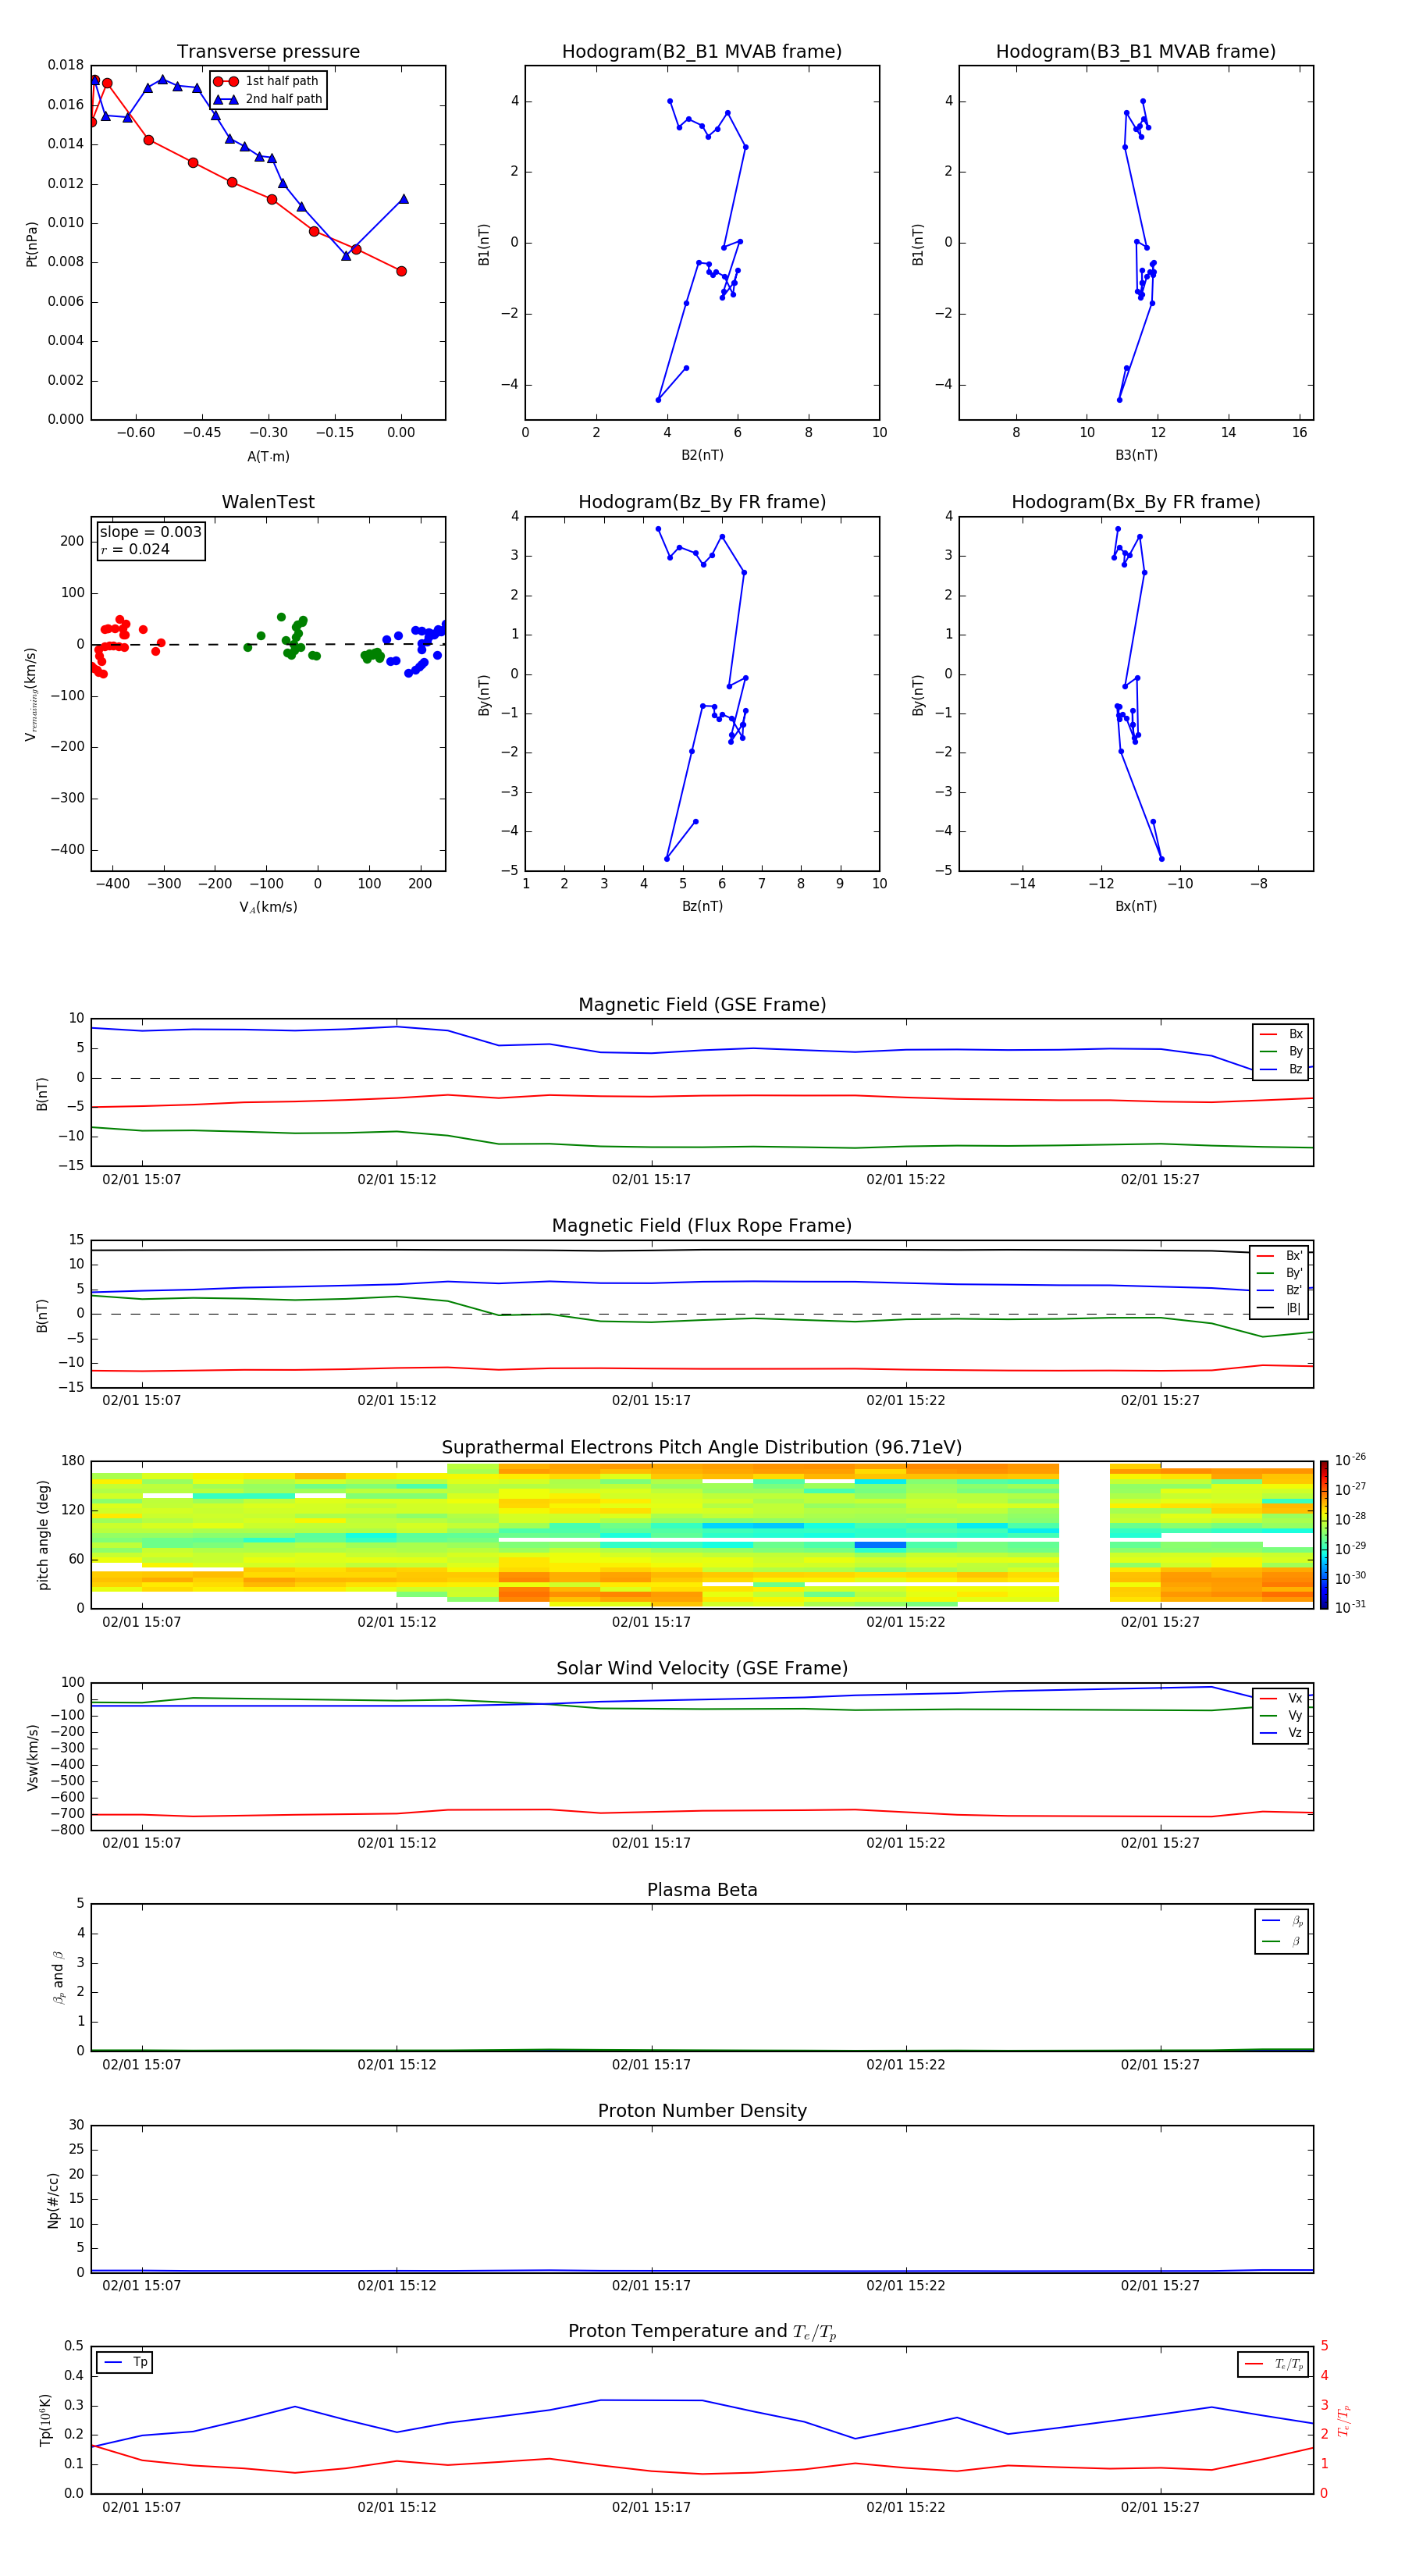Click the 'Proton Temperature and Te/Tp' title

702,2332
